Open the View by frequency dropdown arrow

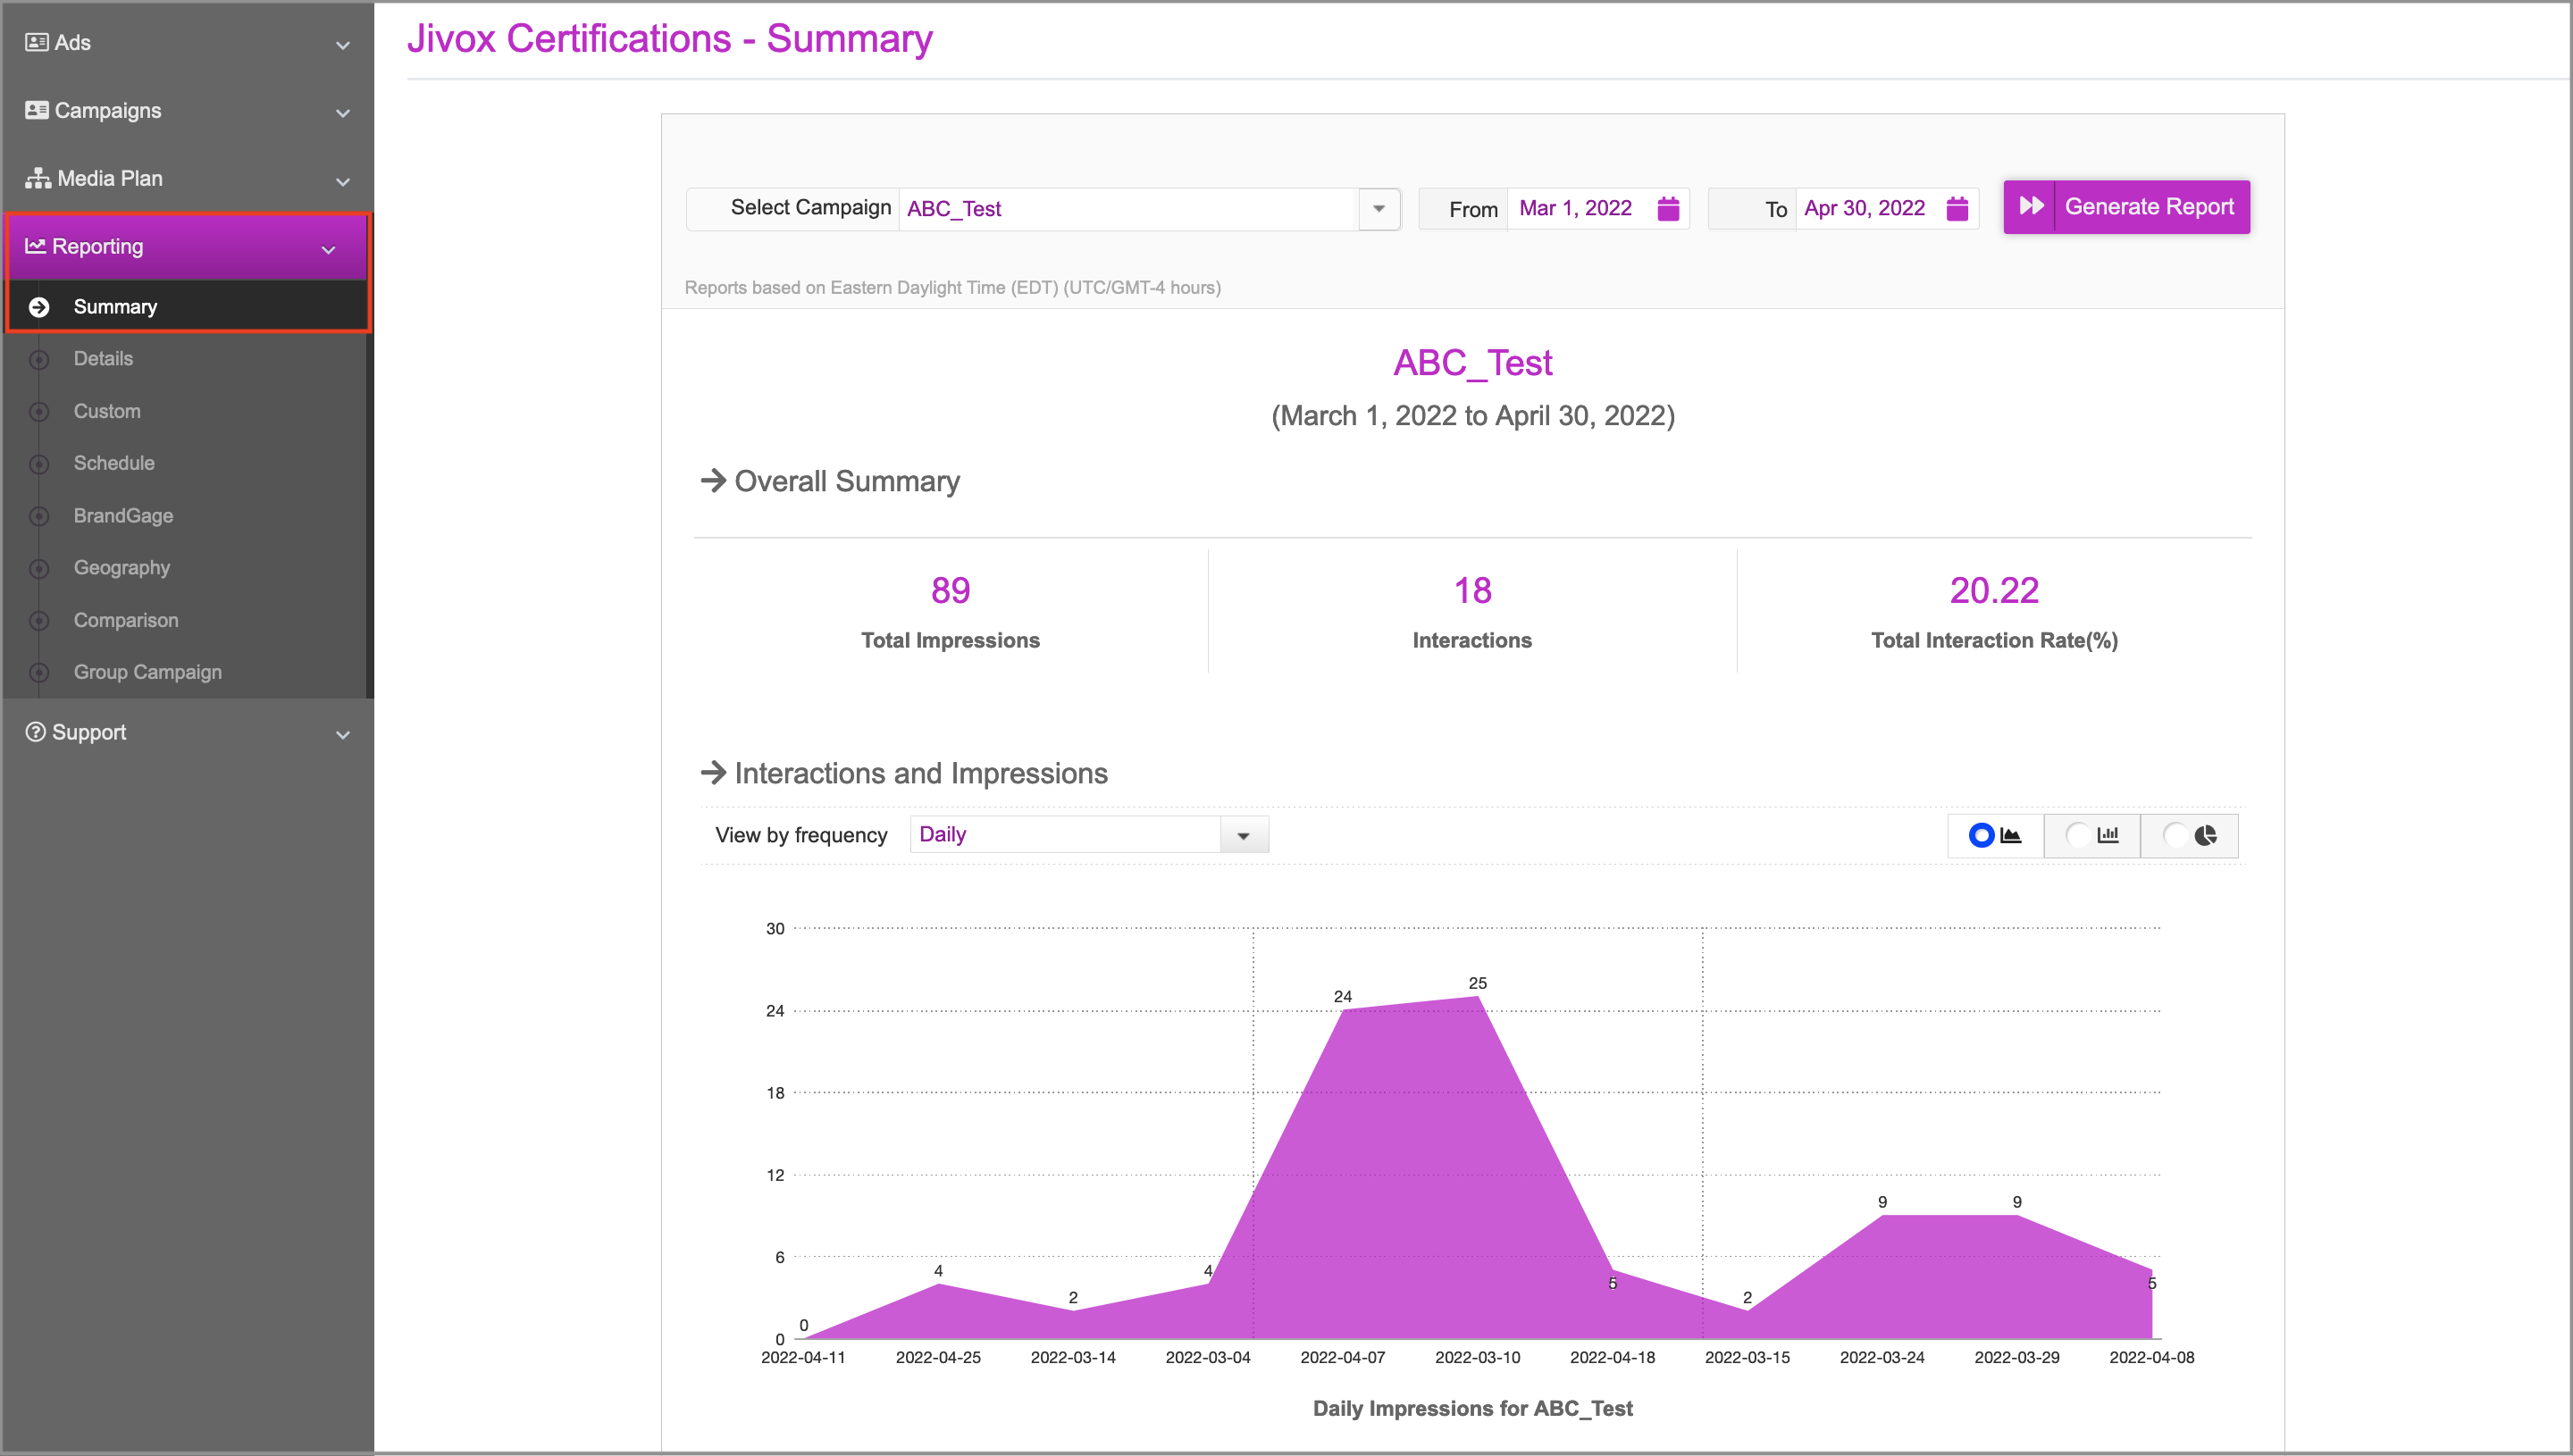pos(1244,835)
